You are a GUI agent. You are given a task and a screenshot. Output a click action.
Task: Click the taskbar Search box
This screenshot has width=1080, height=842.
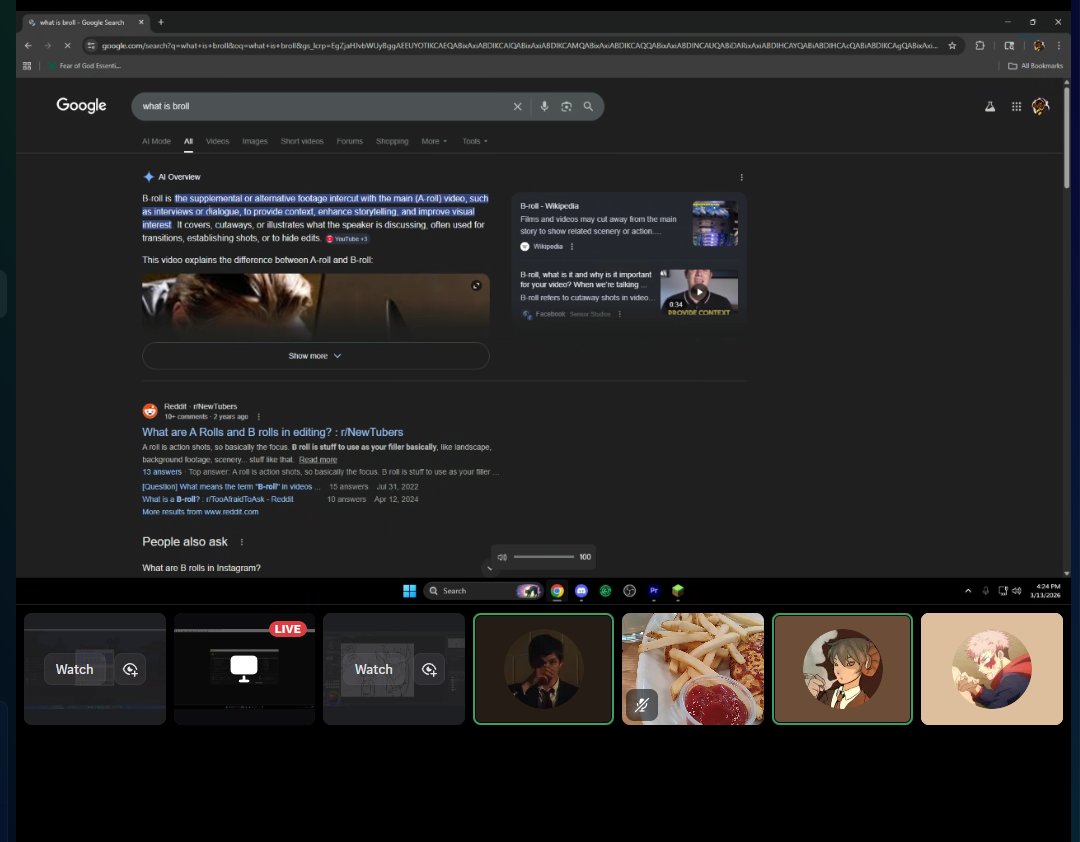pyautogui.click(x=483, y=591)
